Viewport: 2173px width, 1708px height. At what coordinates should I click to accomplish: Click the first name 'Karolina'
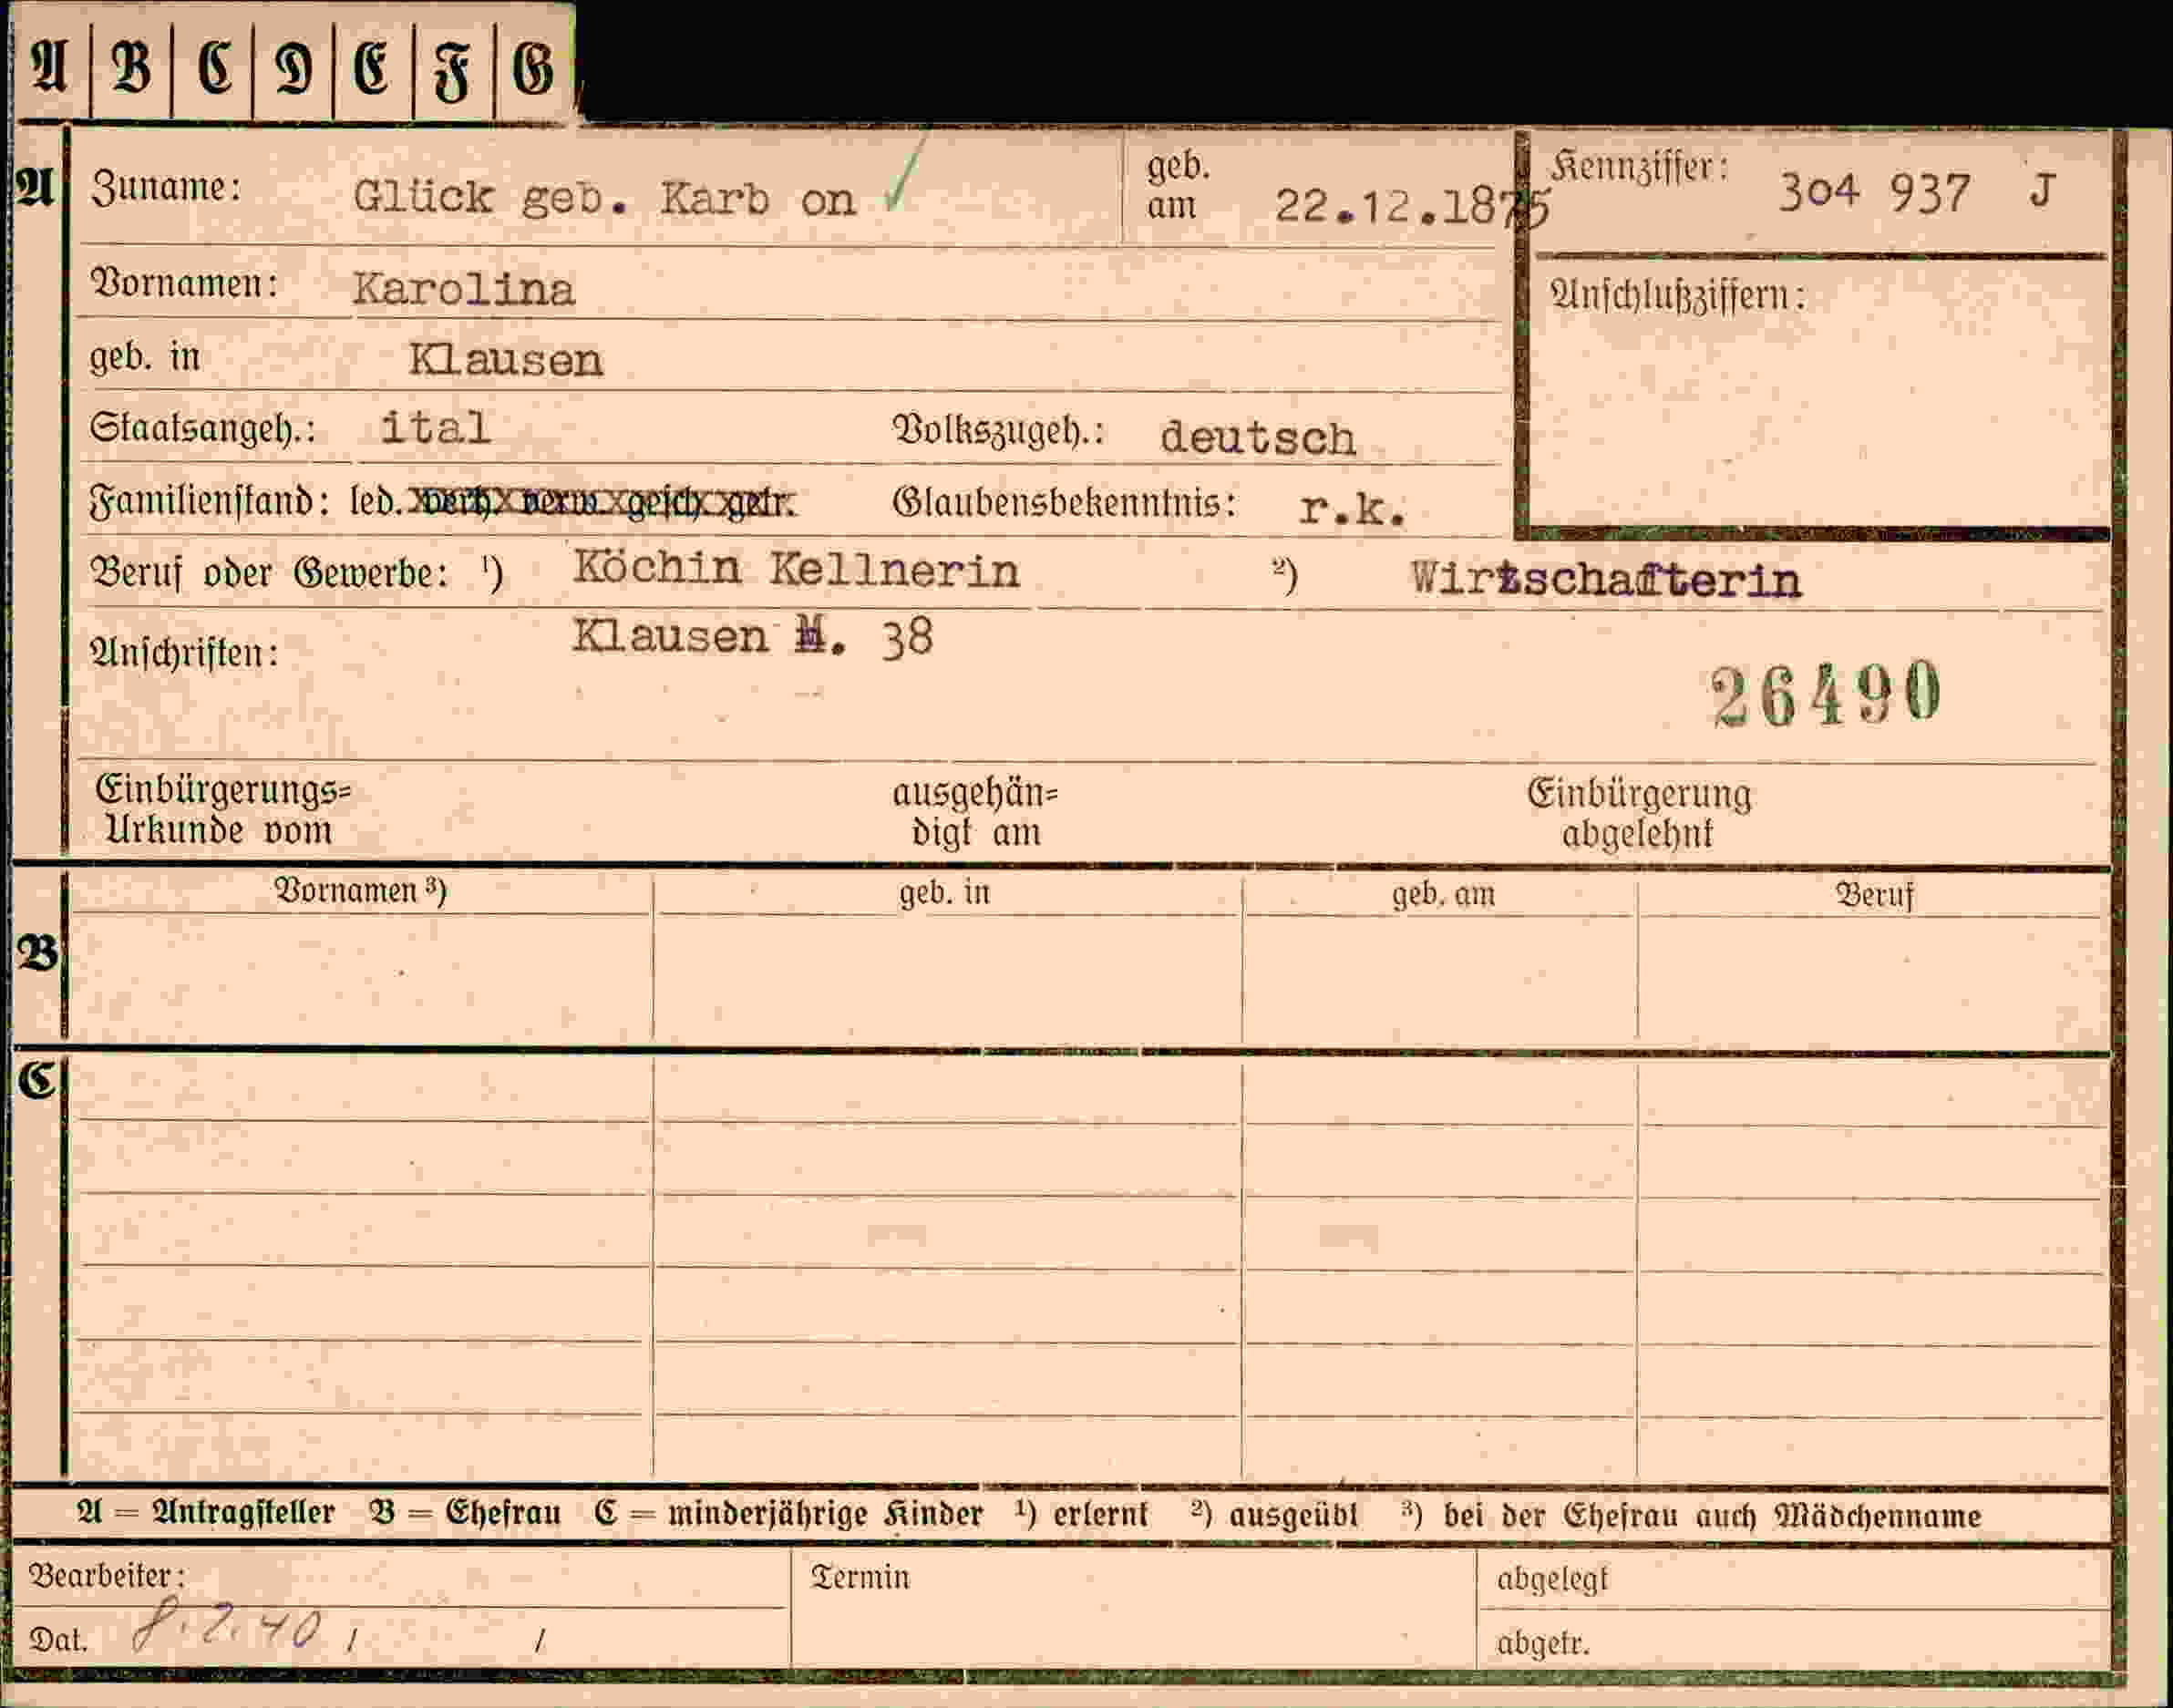point(464,290)
